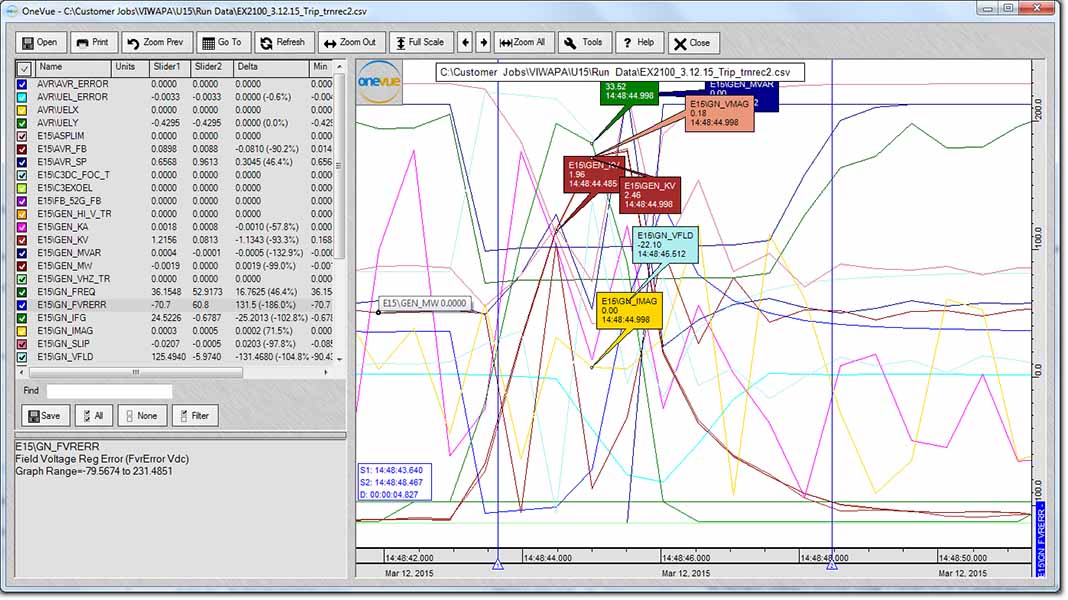The width and height of the screenshot is (1068, 600).
Task: Click the Slider1 column header
Action: click(164, 67)
